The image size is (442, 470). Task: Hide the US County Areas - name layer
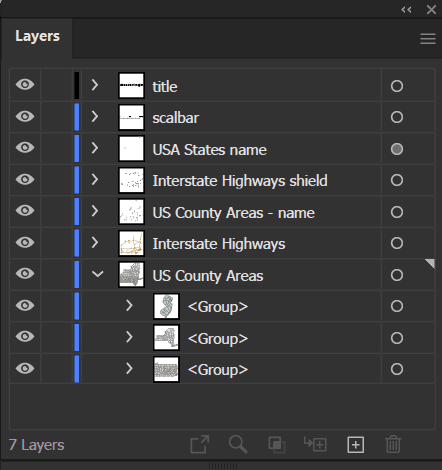point(25,211)
